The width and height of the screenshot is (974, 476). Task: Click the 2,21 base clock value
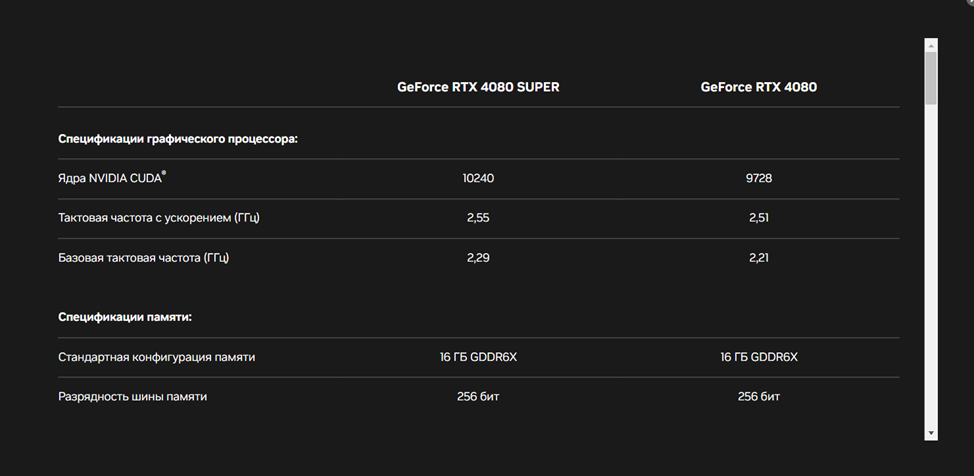click(x=758, y=257)
